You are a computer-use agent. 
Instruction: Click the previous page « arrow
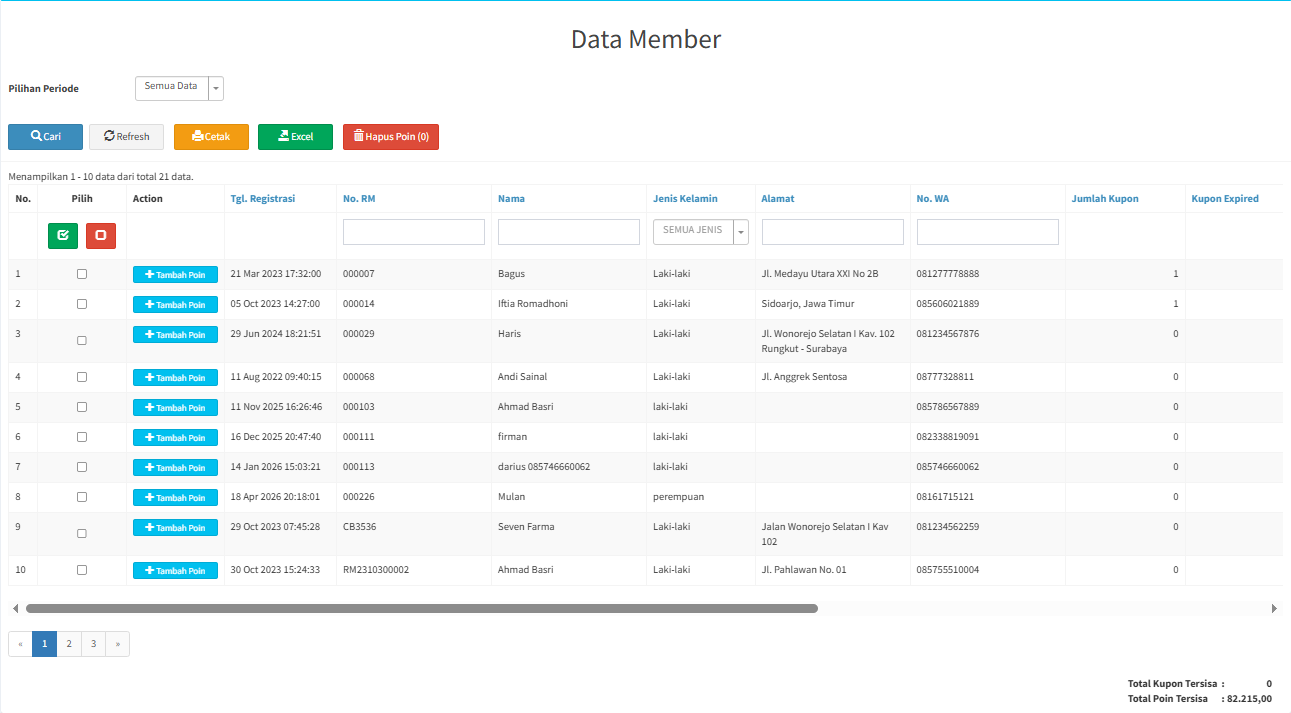click(20, 644)
